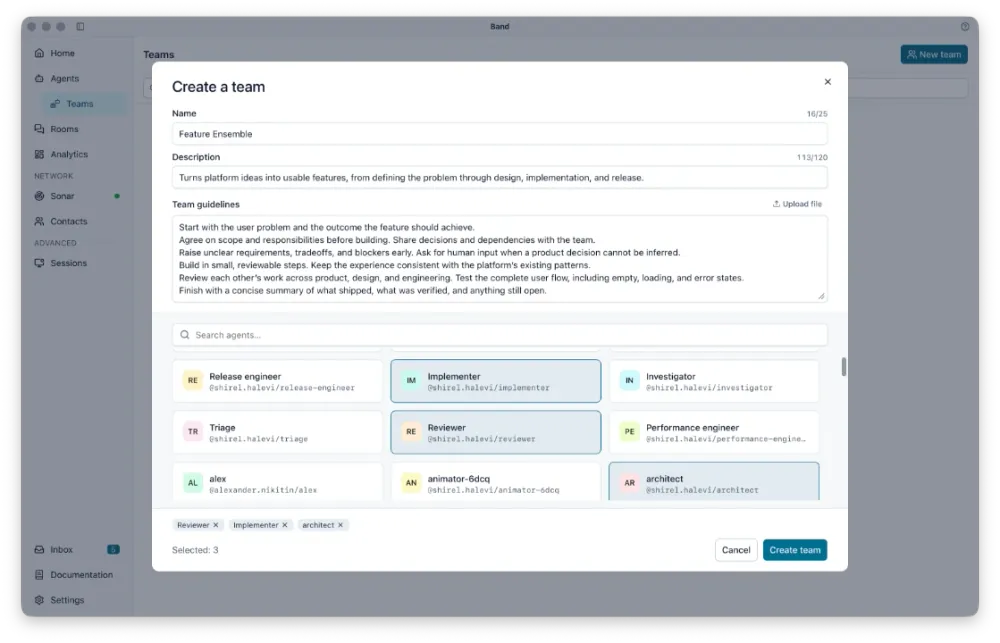Deselect the Implementer agent card
This screenshot has height=643, width=1000.
click(x=496, y=381)
